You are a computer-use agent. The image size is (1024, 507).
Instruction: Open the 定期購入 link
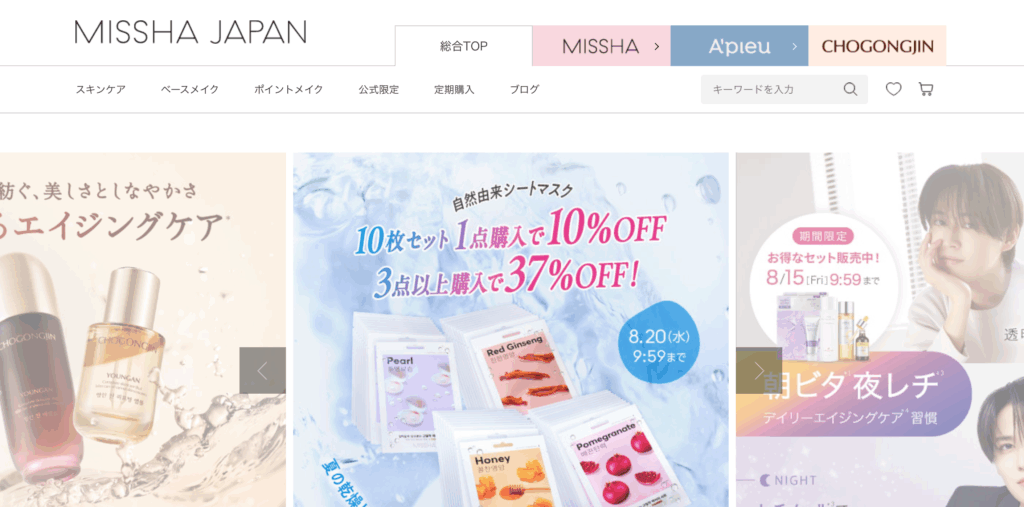(455, 90)
